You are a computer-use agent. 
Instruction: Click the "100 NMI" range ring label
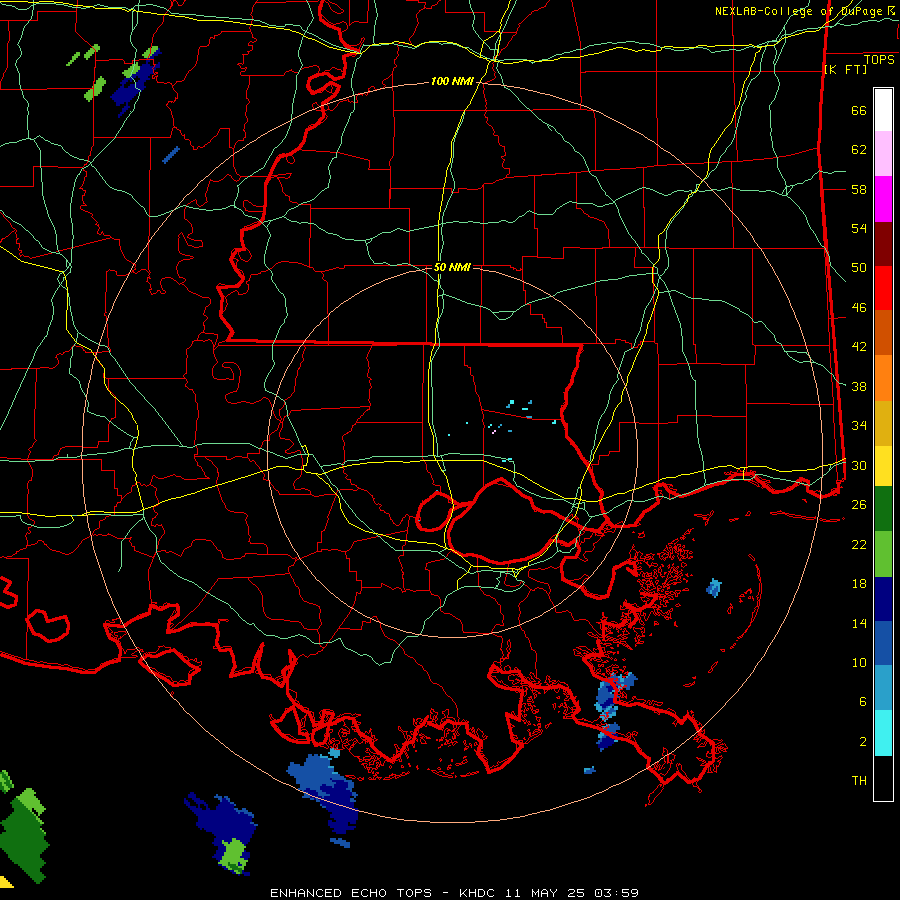tap(452, 82)
